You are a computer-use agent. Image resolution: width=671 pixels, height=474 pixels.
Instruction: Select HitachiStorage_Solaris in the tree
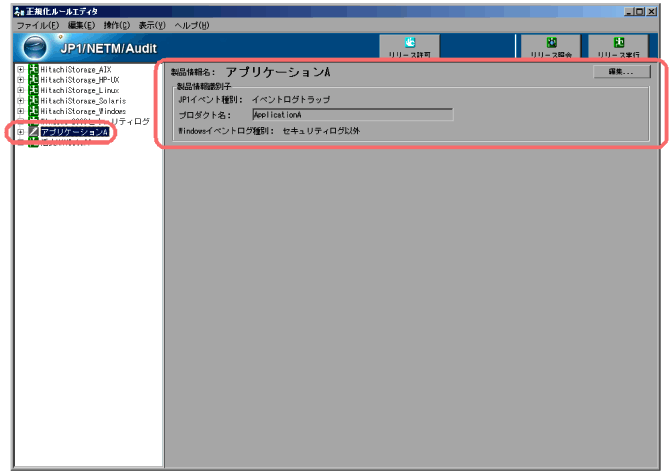coord(83,101)
